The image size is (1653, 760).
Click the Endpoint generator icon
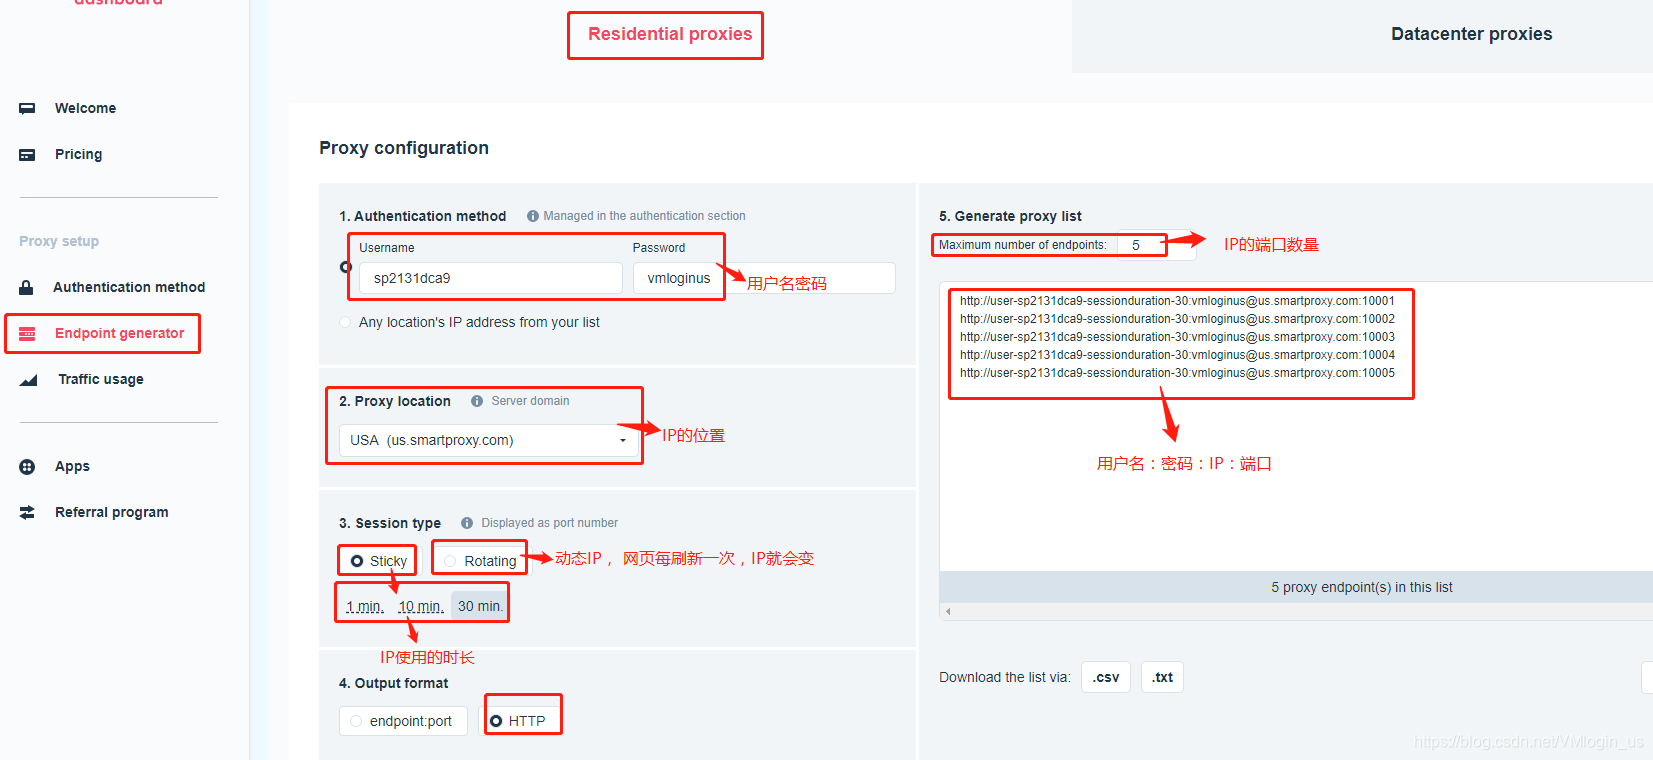point(27,333)
